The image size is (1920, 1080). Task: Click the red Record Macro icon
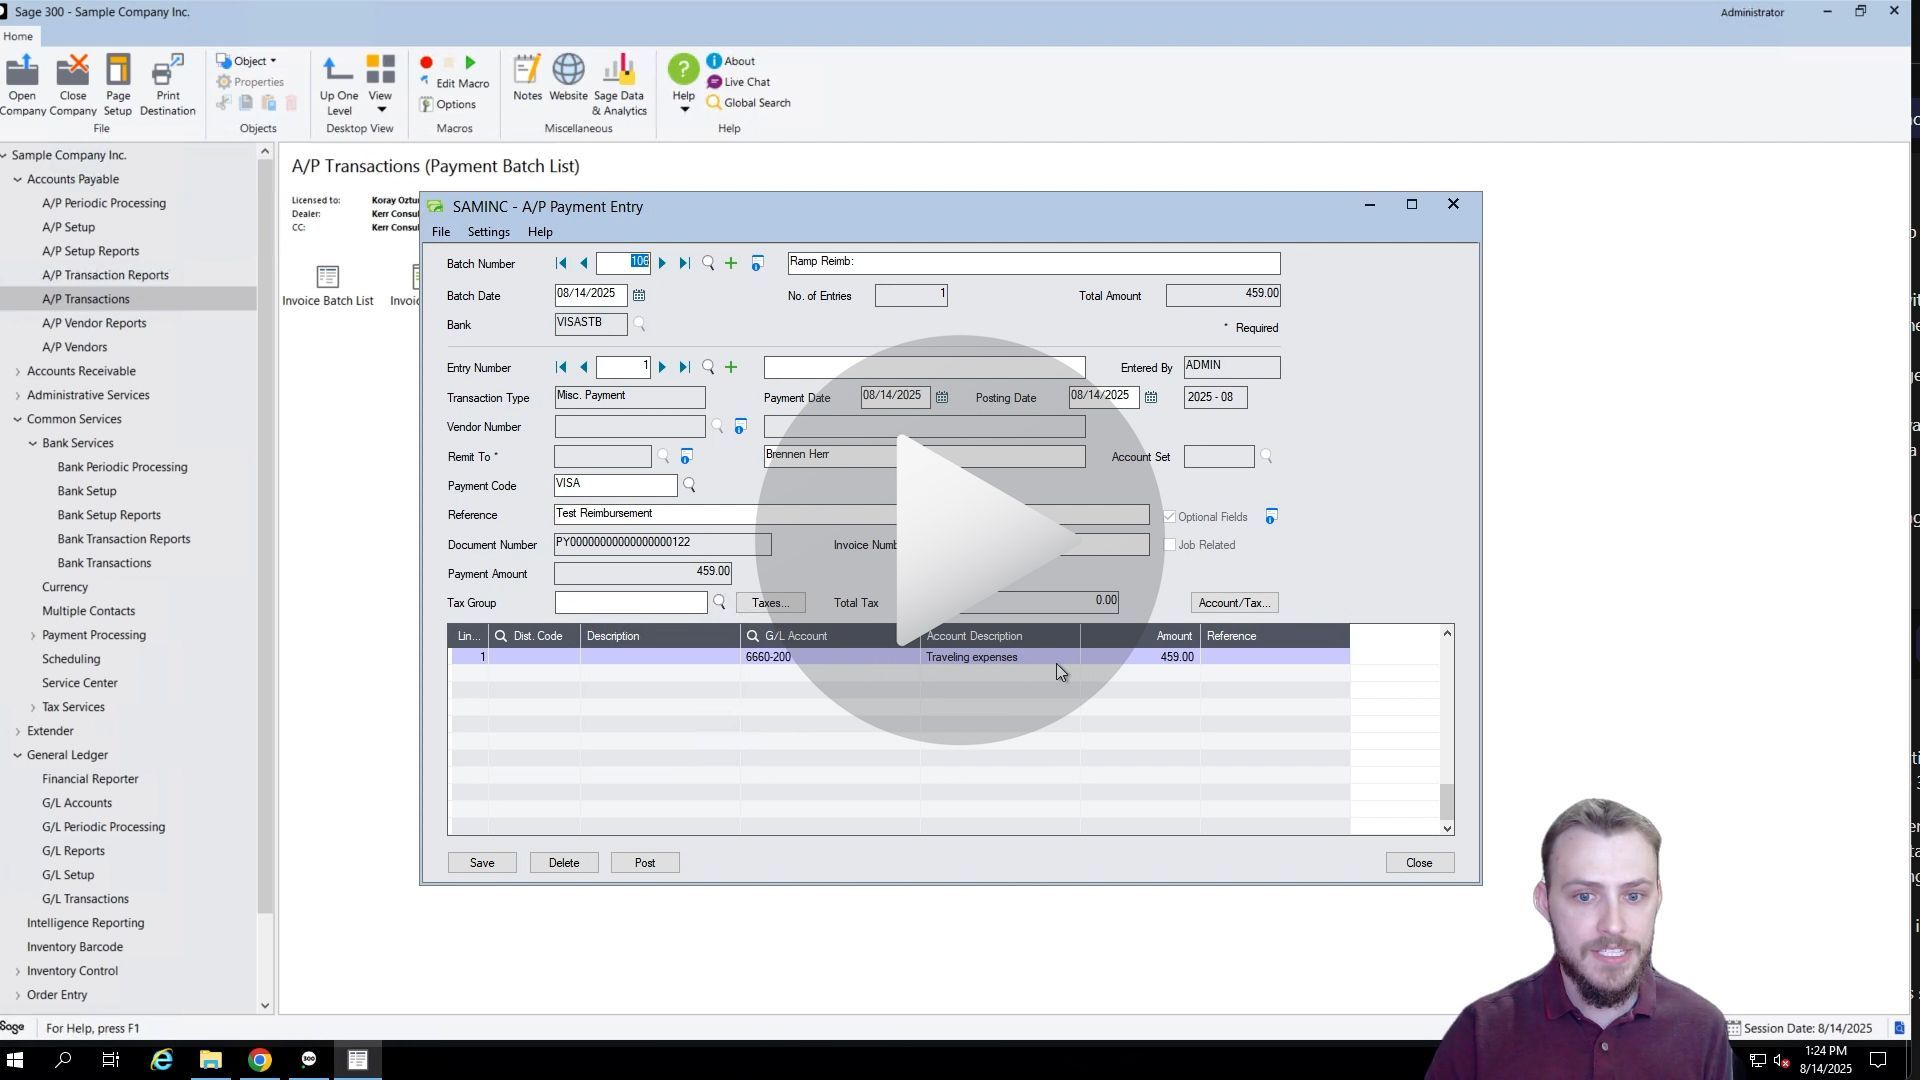[426, 62]
